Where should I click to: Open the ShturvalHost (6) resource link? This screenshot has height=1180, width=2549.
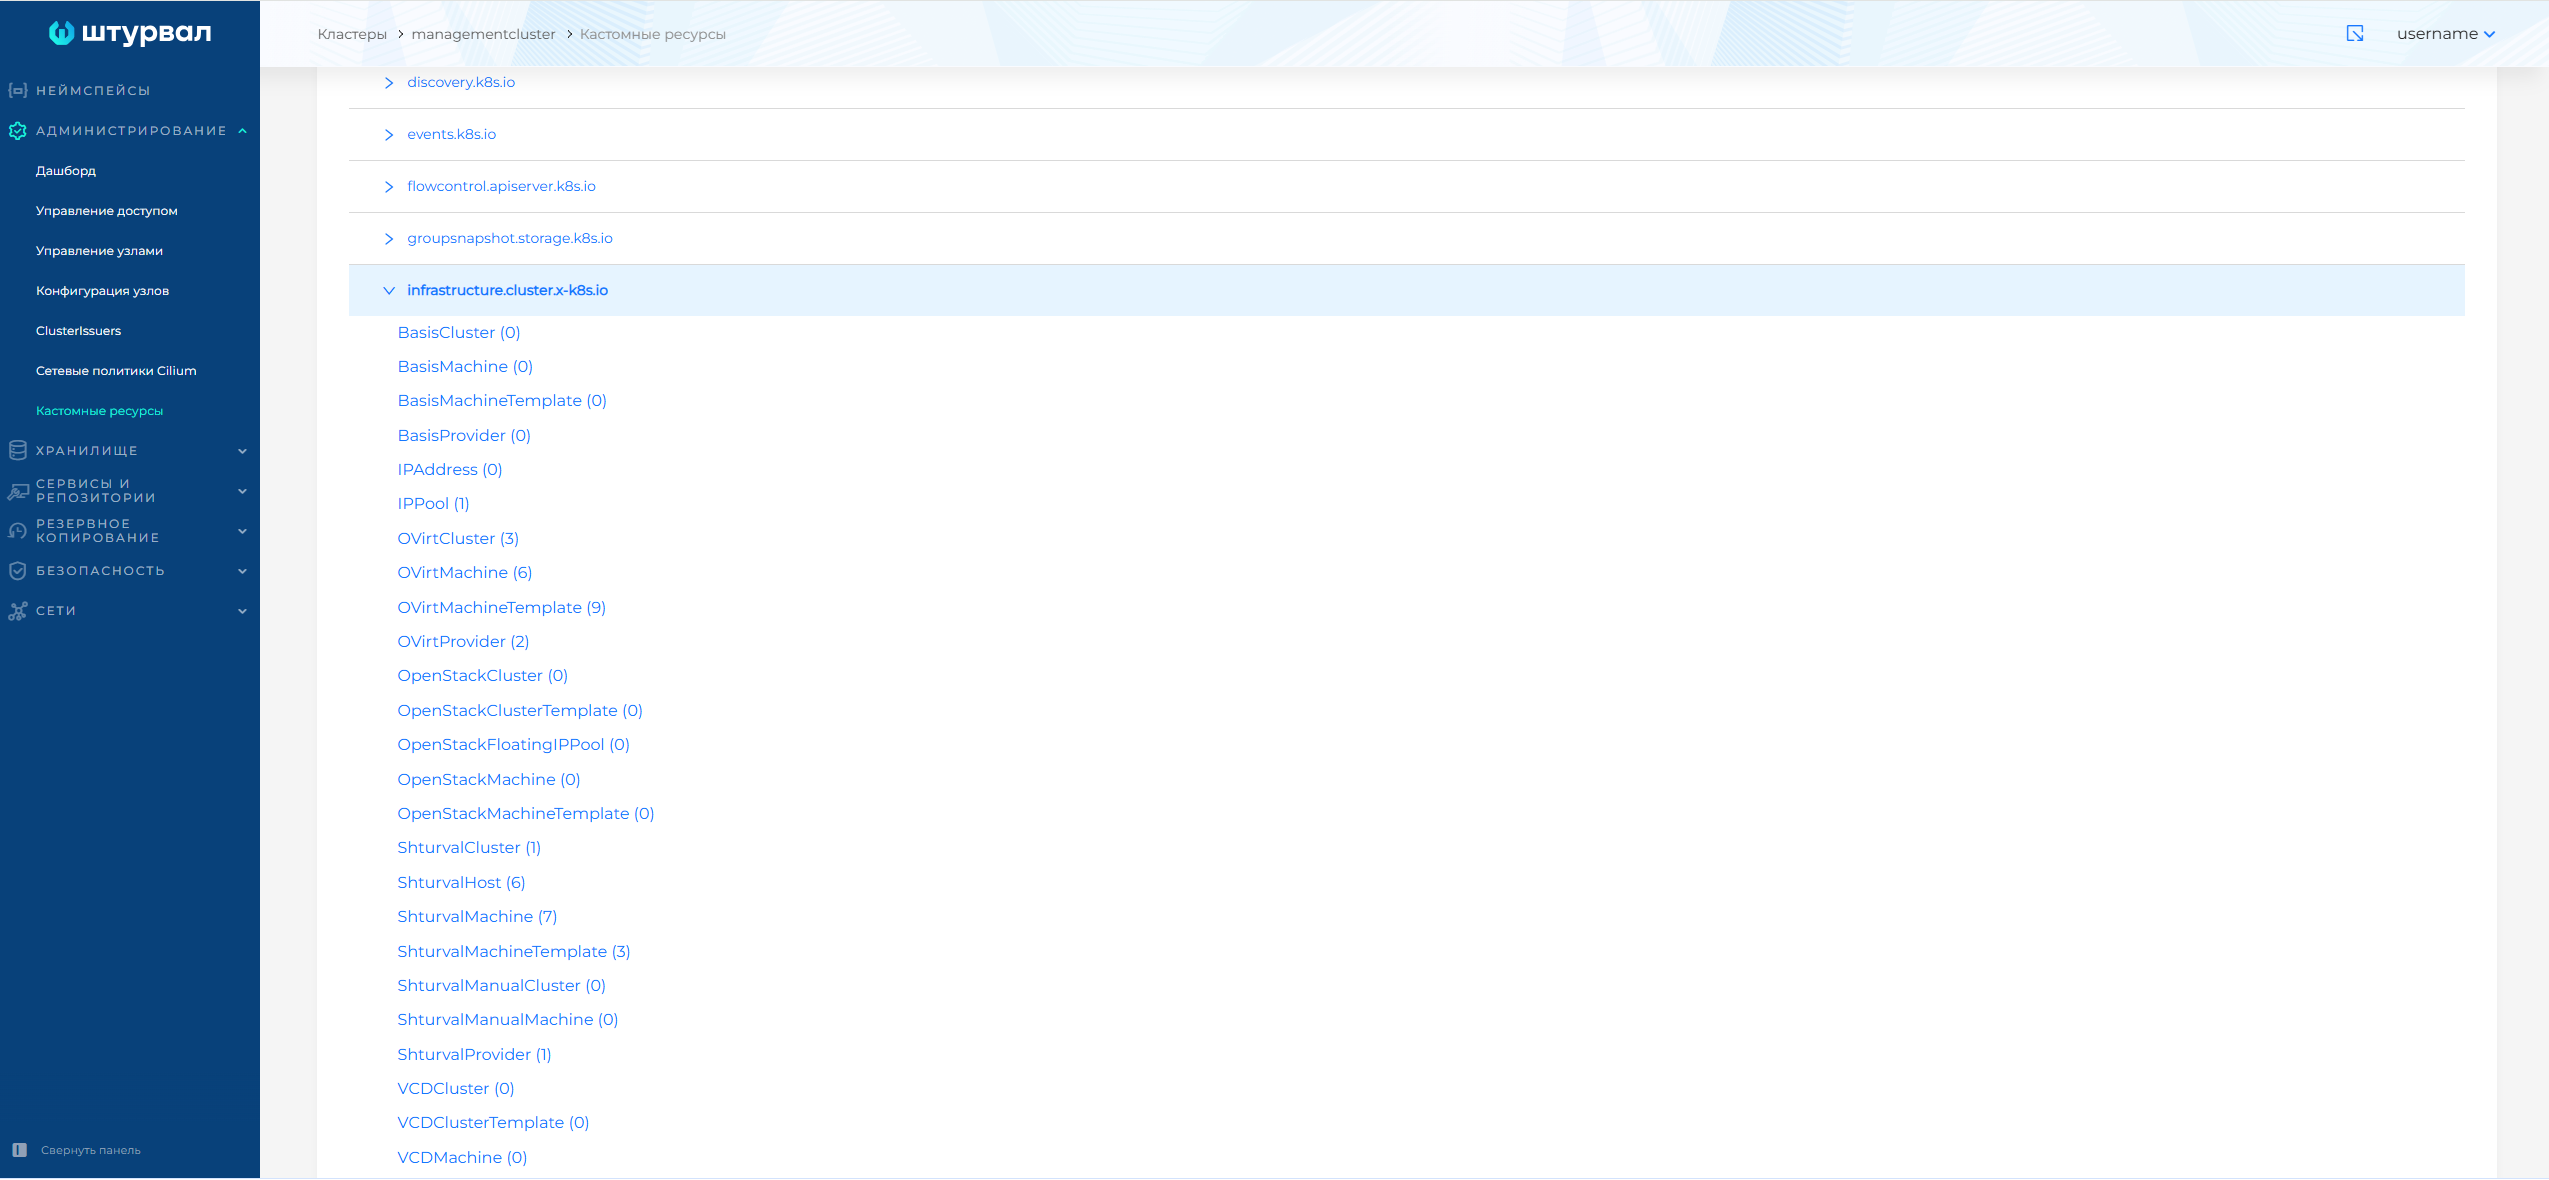pos(461,882)
